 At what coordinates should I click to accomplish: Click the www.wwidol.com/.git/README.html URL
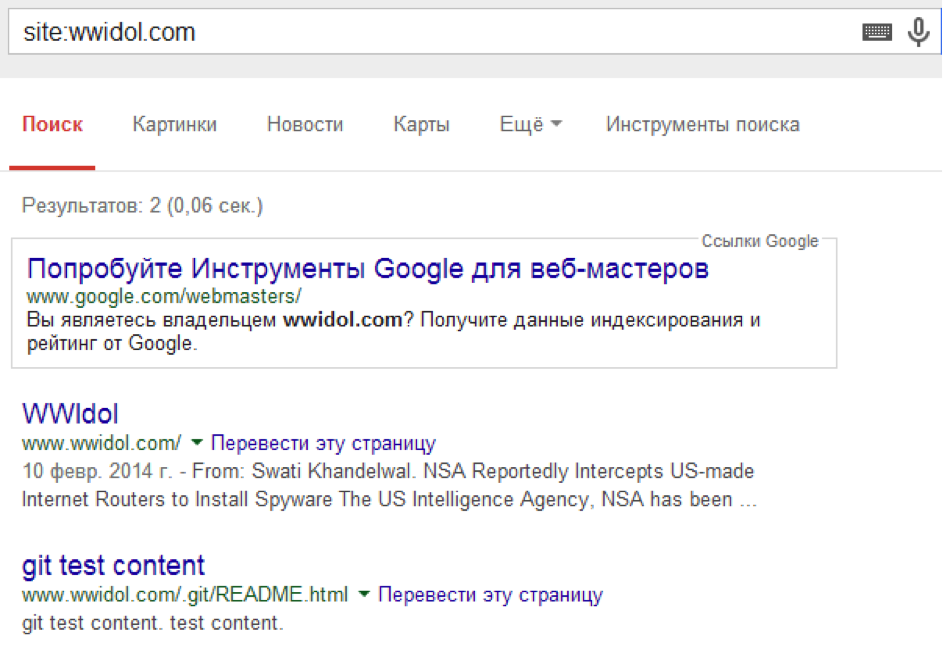coord(185,595)
